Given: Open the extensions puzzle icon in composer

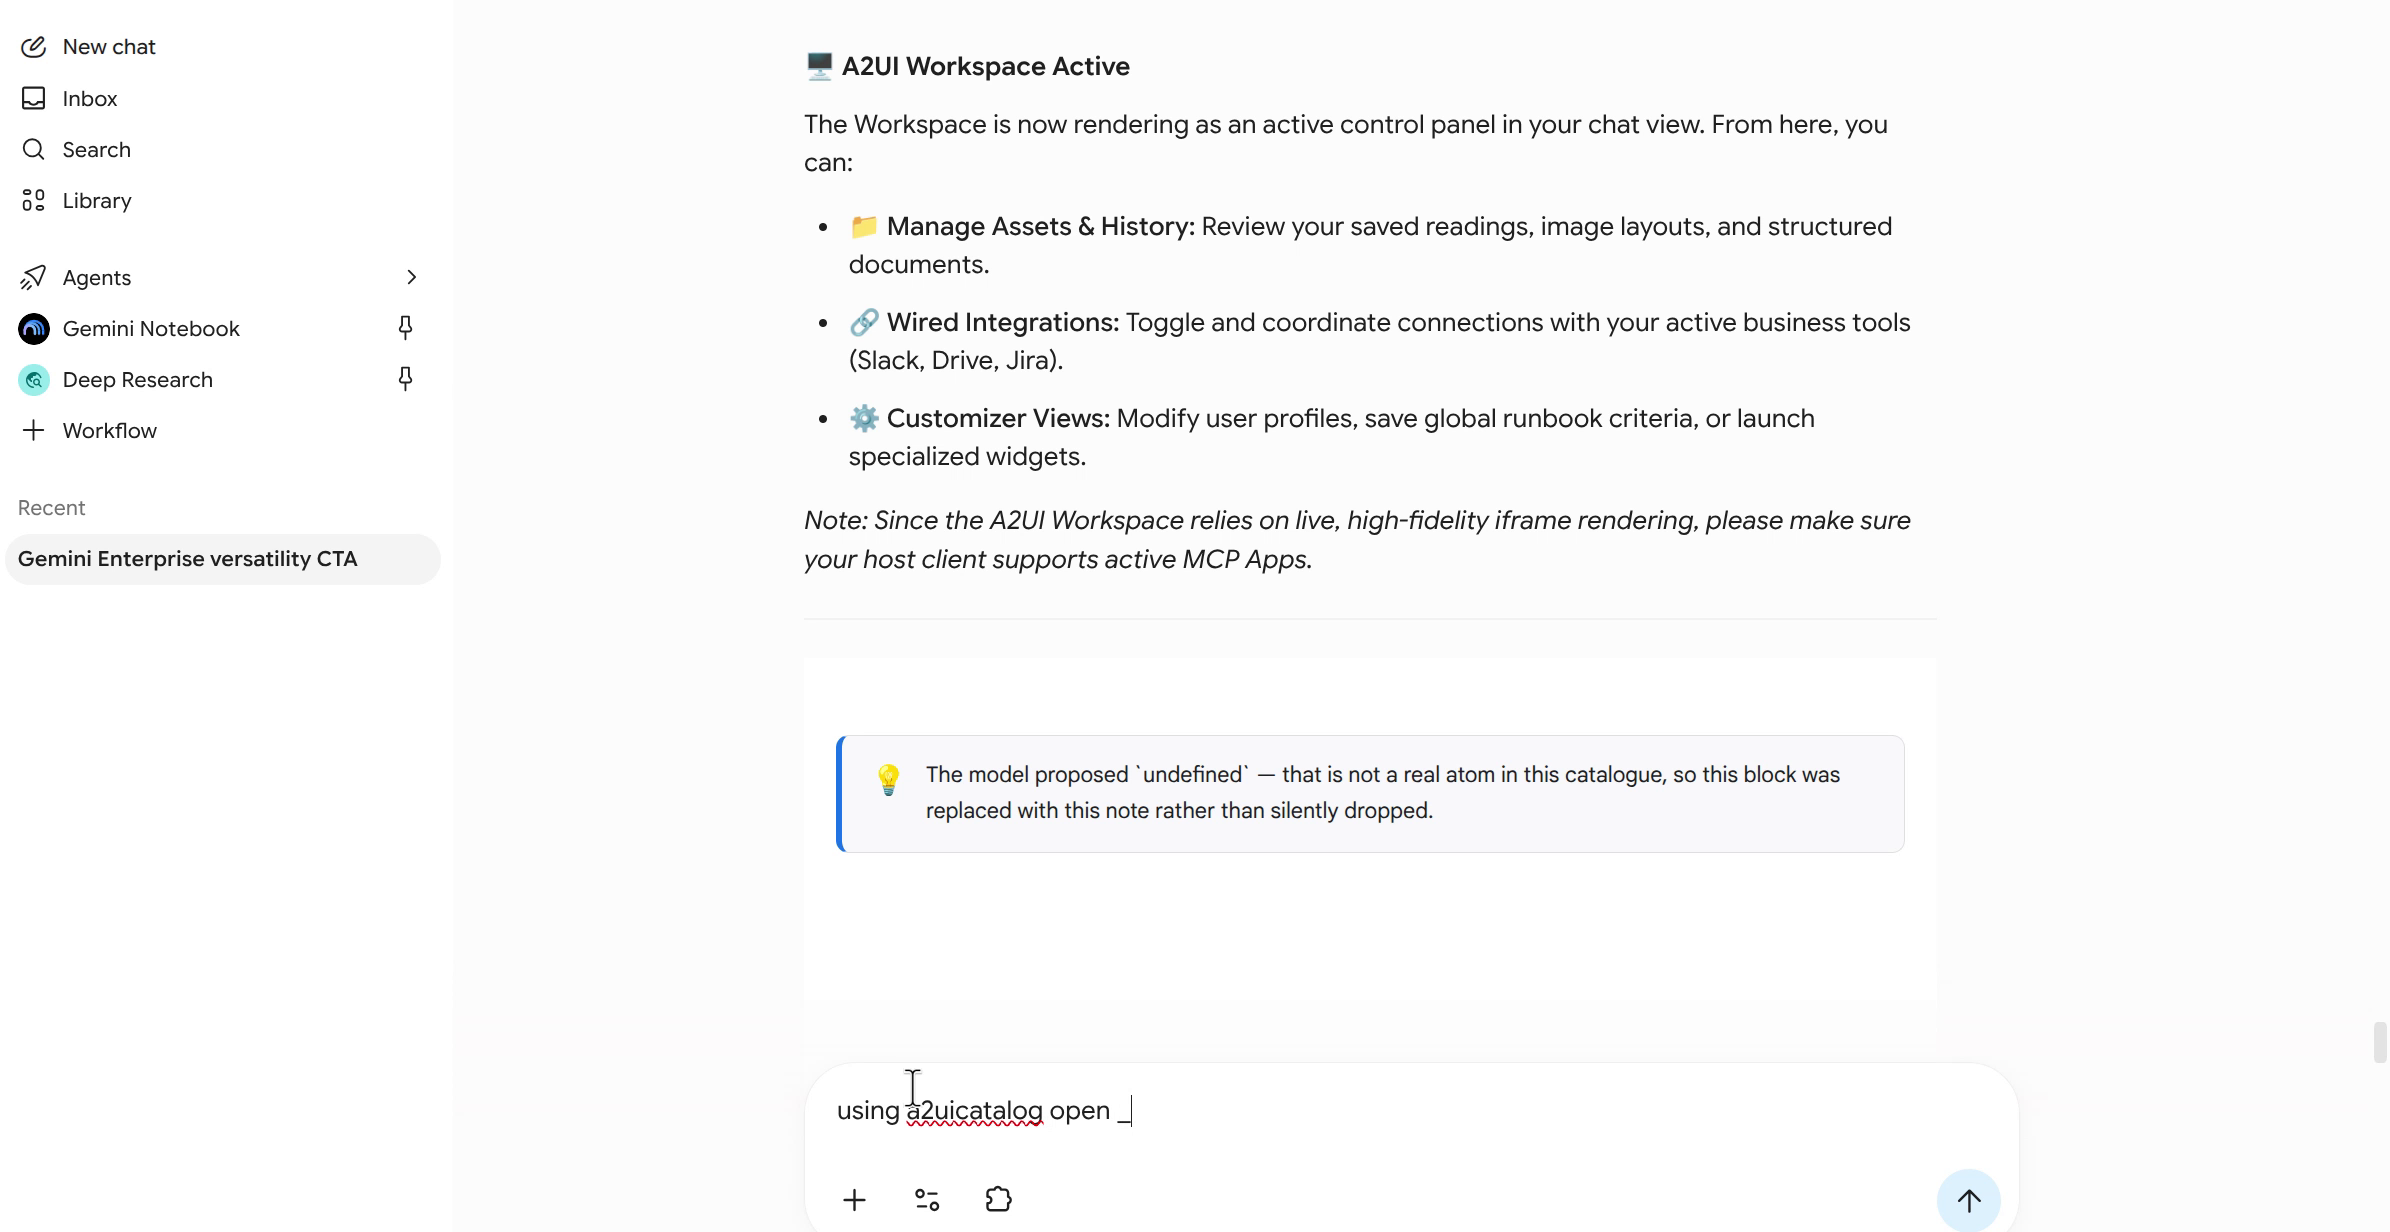Looking at the screenshot, I should (998, 1199).
